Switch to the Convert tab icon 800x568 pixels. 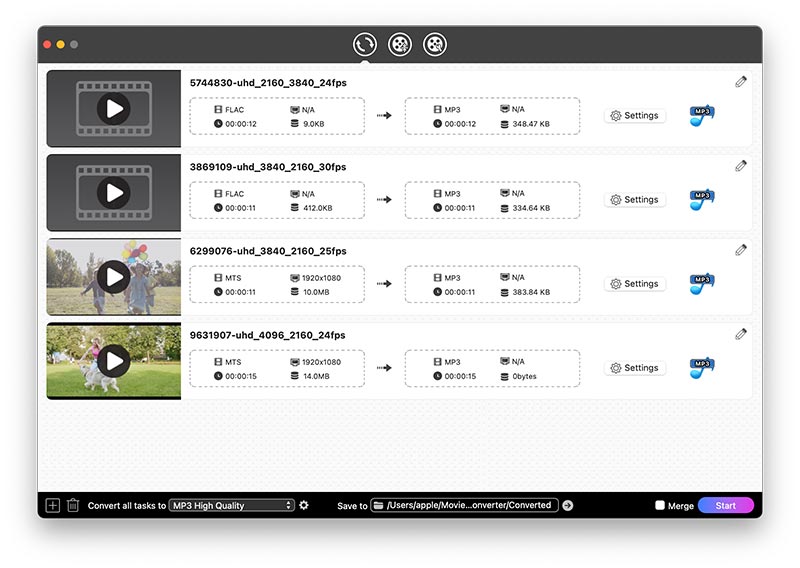tap(365, 44)
